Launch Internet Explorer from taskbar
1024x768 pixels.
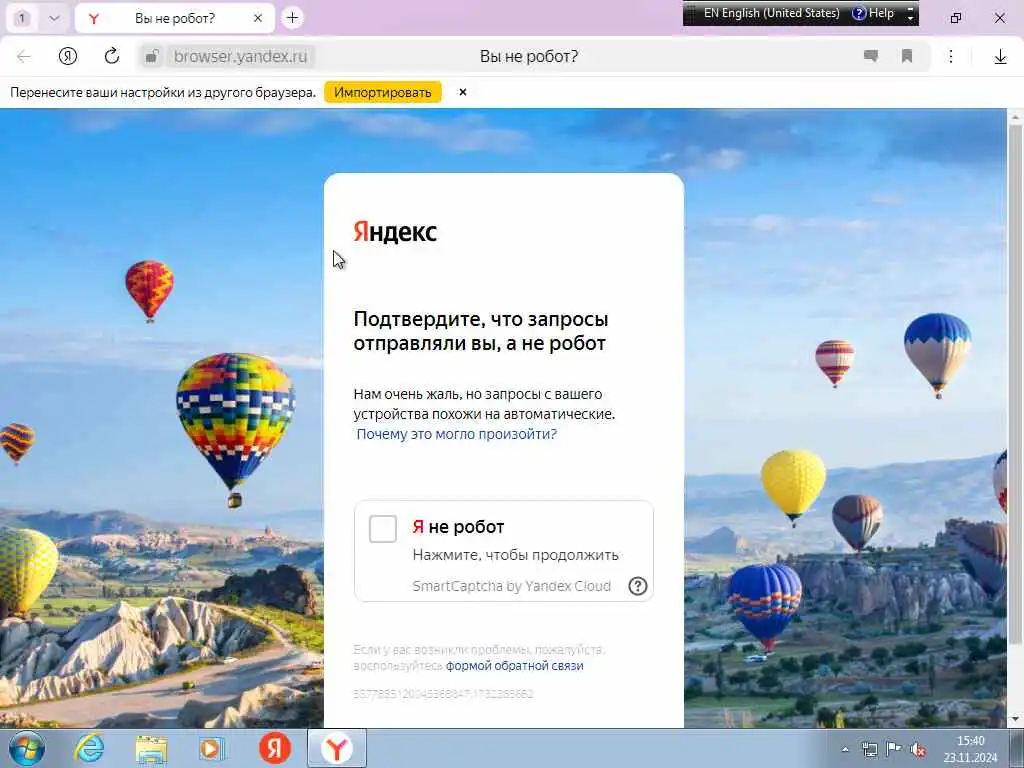point(89,748)
